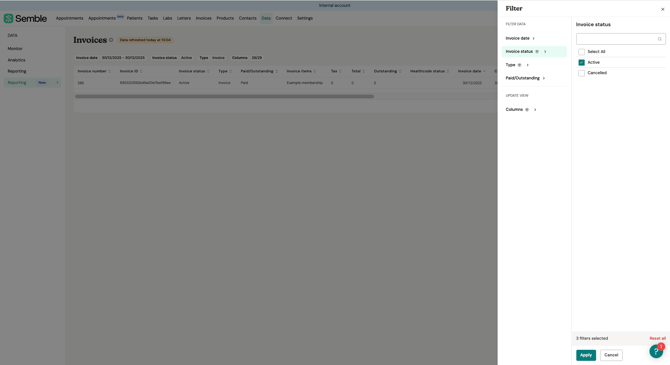Image resolution: width=670 pixels, height=365 pixels.
Task: Click the Reset all link
Action: click(657, 339)
